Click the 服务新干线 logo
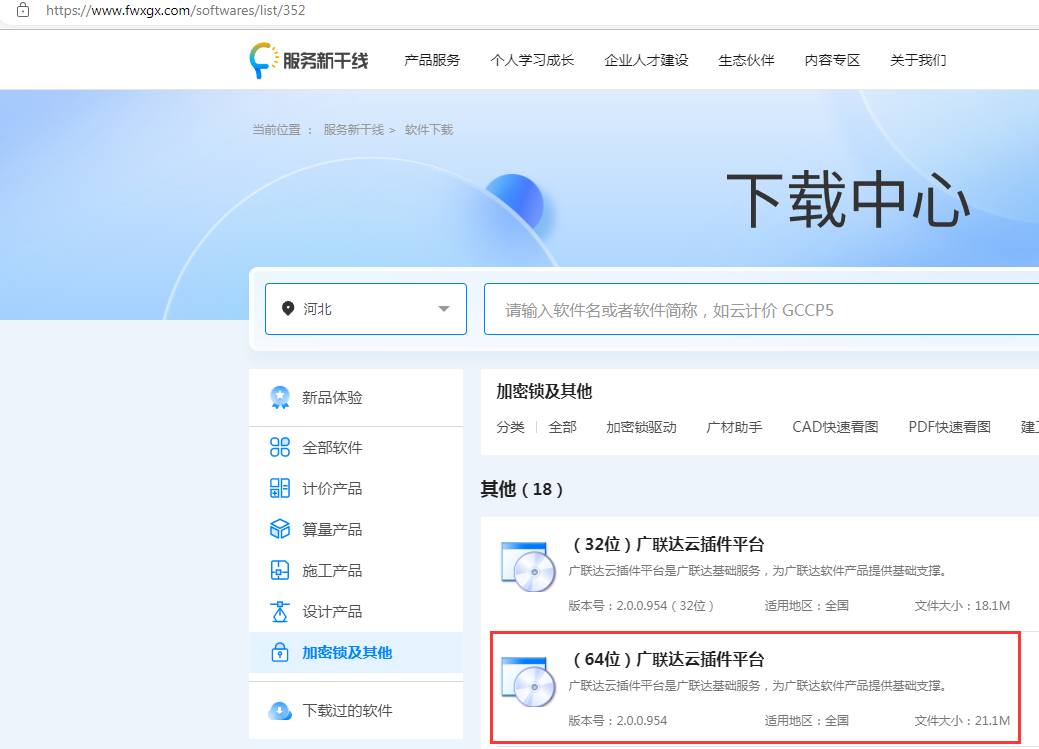Viewport: 1039px width, 749px height. [x=309, y=60]
